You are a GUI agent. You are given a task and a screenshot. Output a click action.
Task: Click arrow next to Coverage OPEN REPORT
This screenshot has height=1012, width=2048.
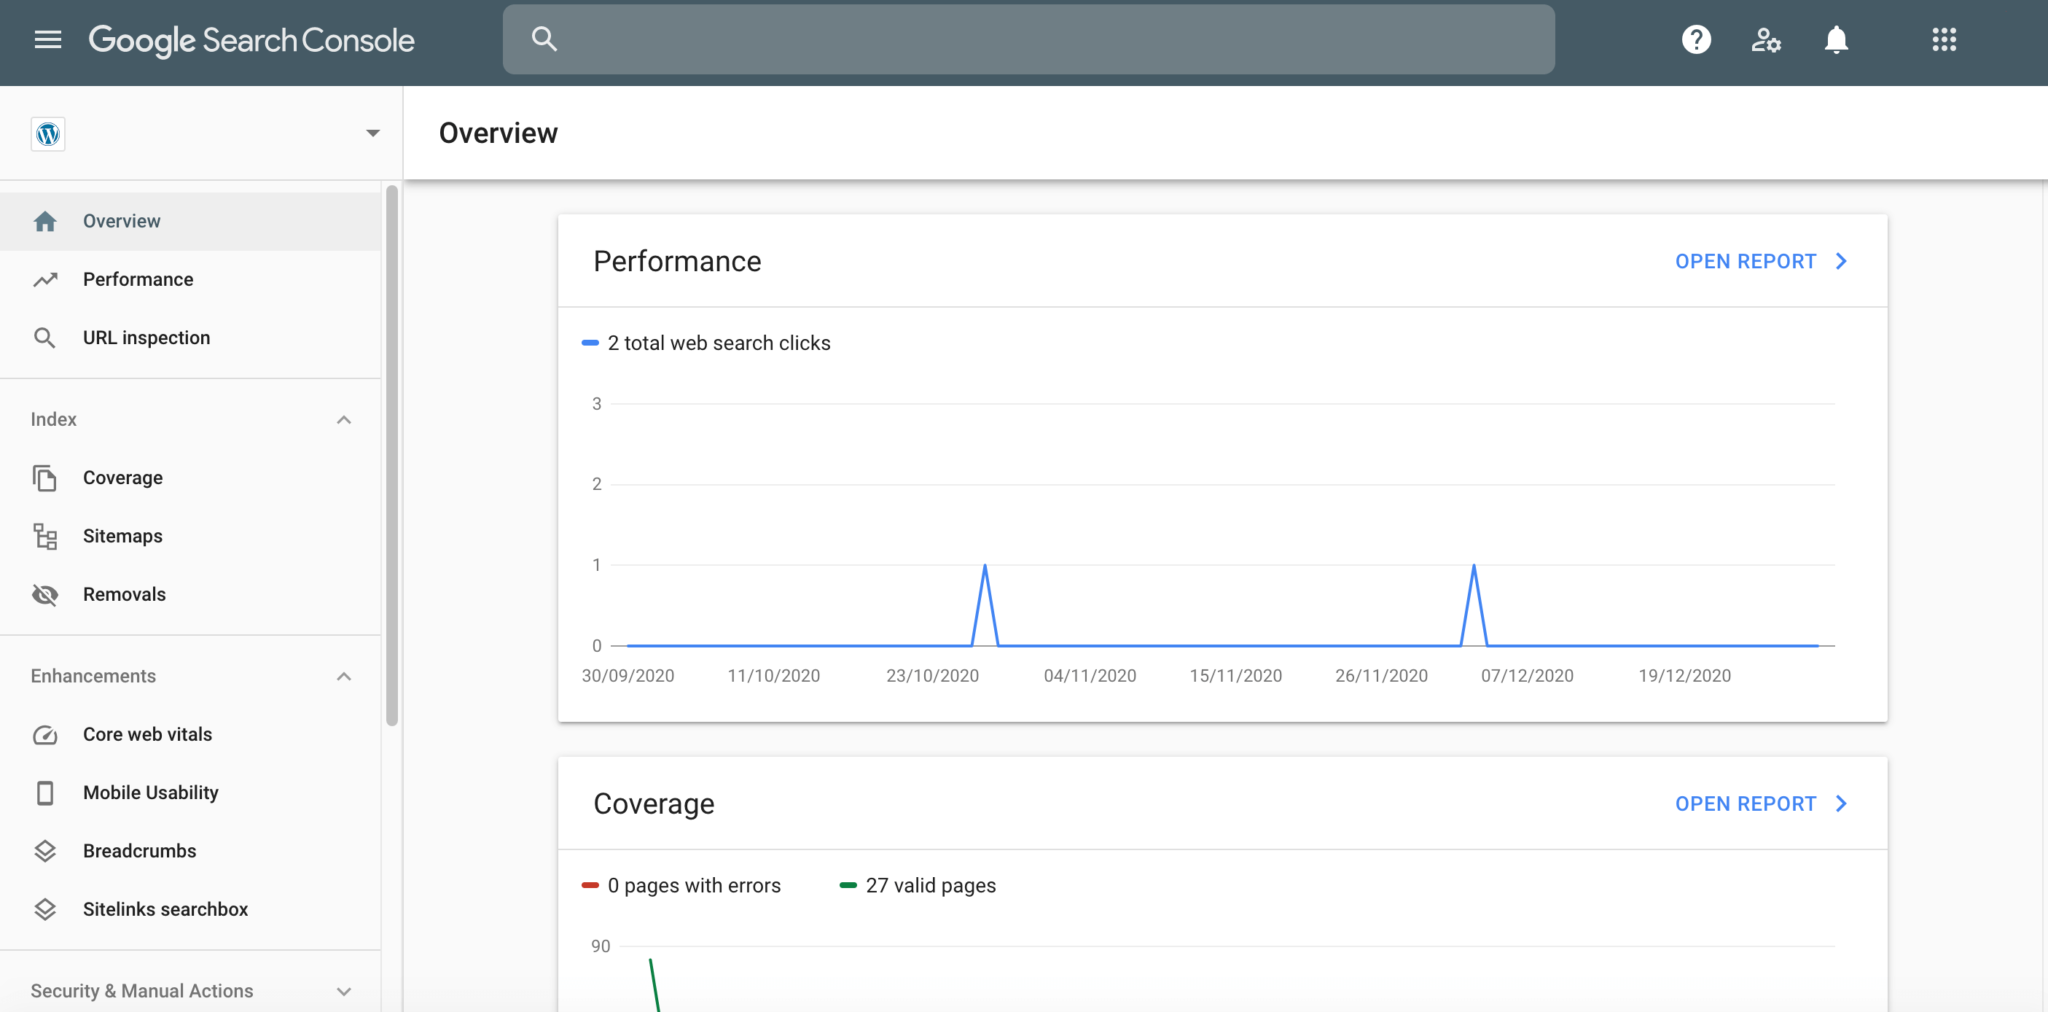tap(1841, 804)
